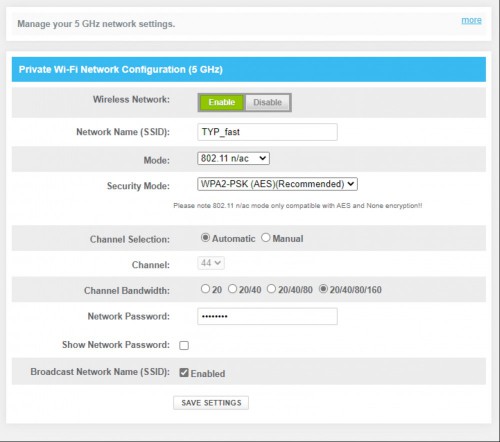Open the more link at top right

click(471, 20)
